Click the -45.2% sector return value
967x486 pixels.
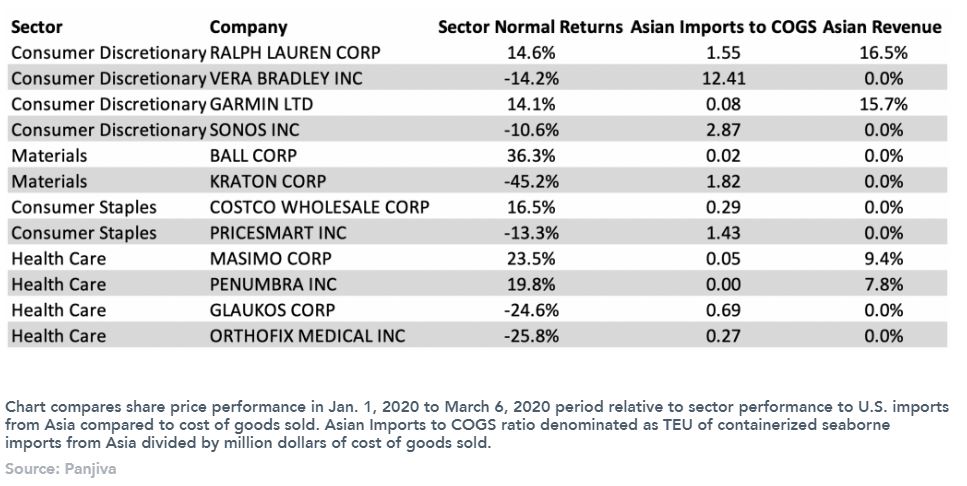pyautogui.click(x=531, y=181)
